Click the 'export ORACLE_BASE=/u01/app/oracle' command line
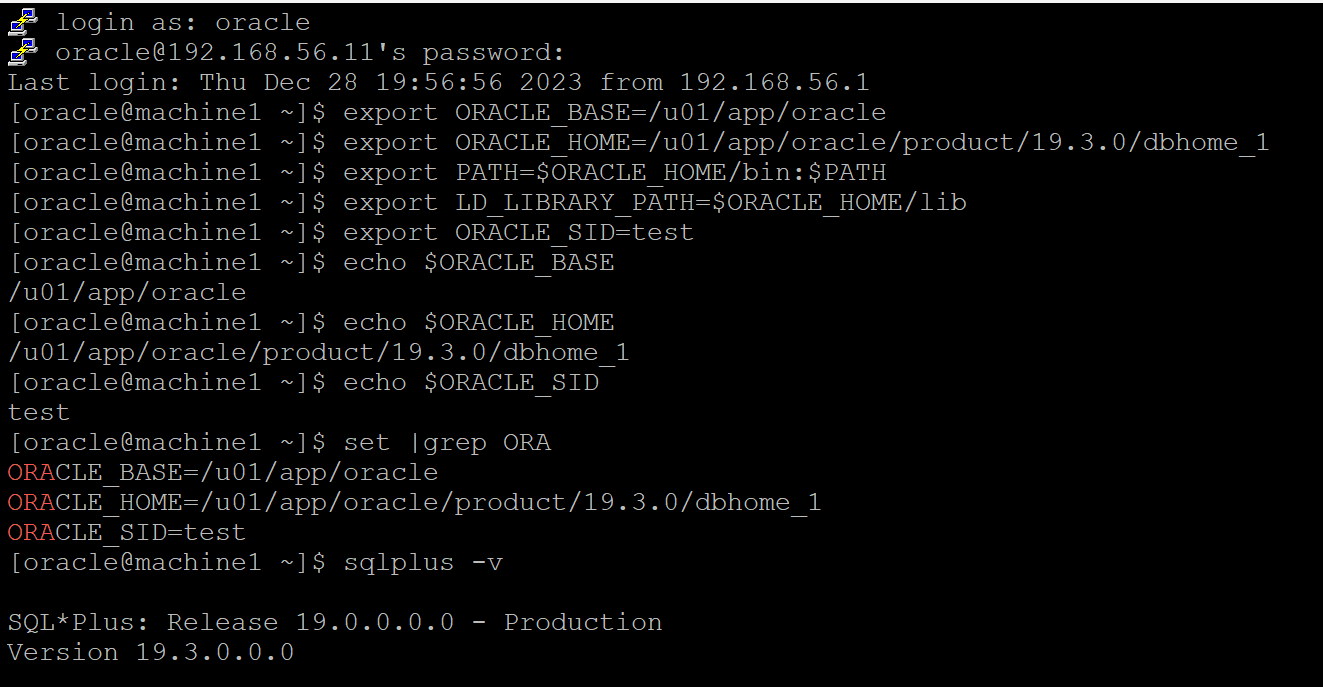The height and width of the screenshot is (687, 1323). [447, 112]
